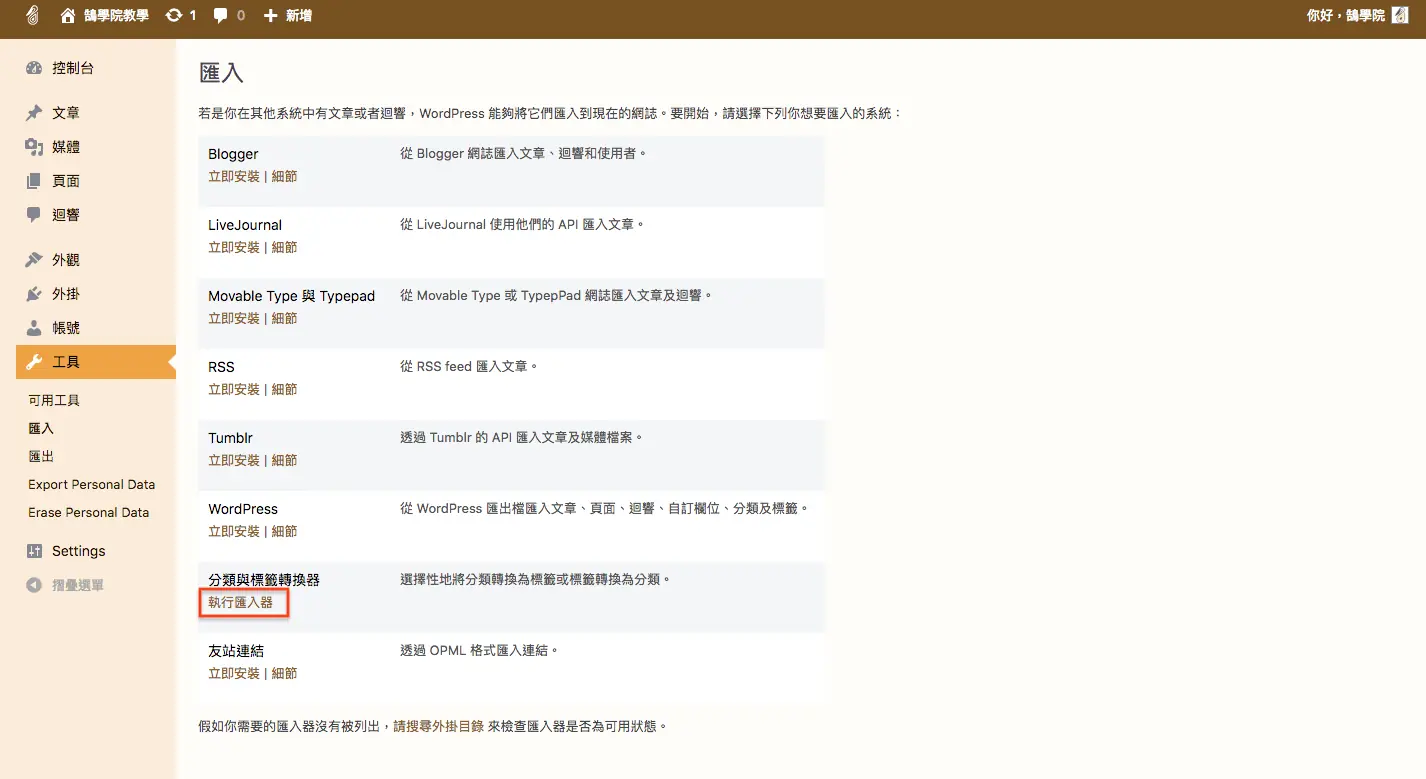Click 立即安裝 for LiveJournal

point(234,247)
